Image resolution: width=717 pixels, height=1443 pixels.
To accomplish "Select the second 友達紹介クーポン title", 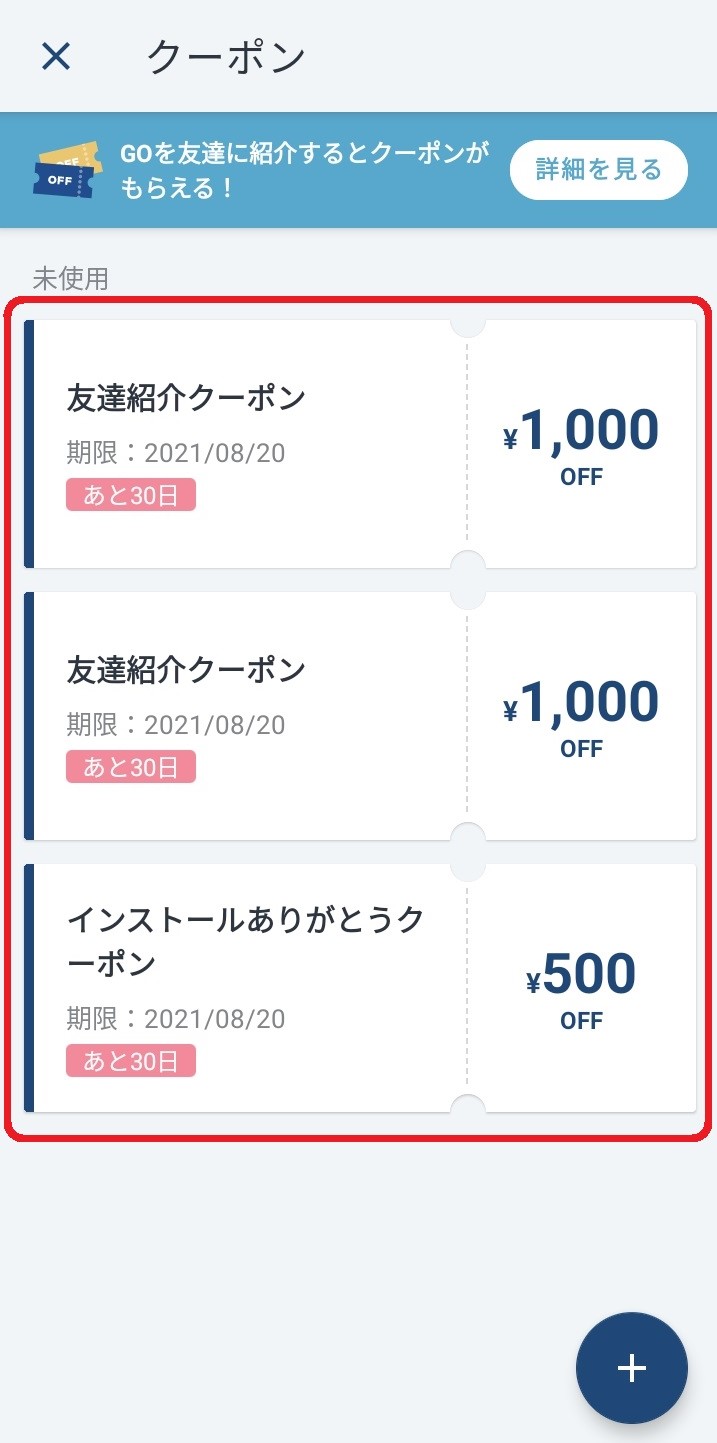I will click(x=186, y=670).
